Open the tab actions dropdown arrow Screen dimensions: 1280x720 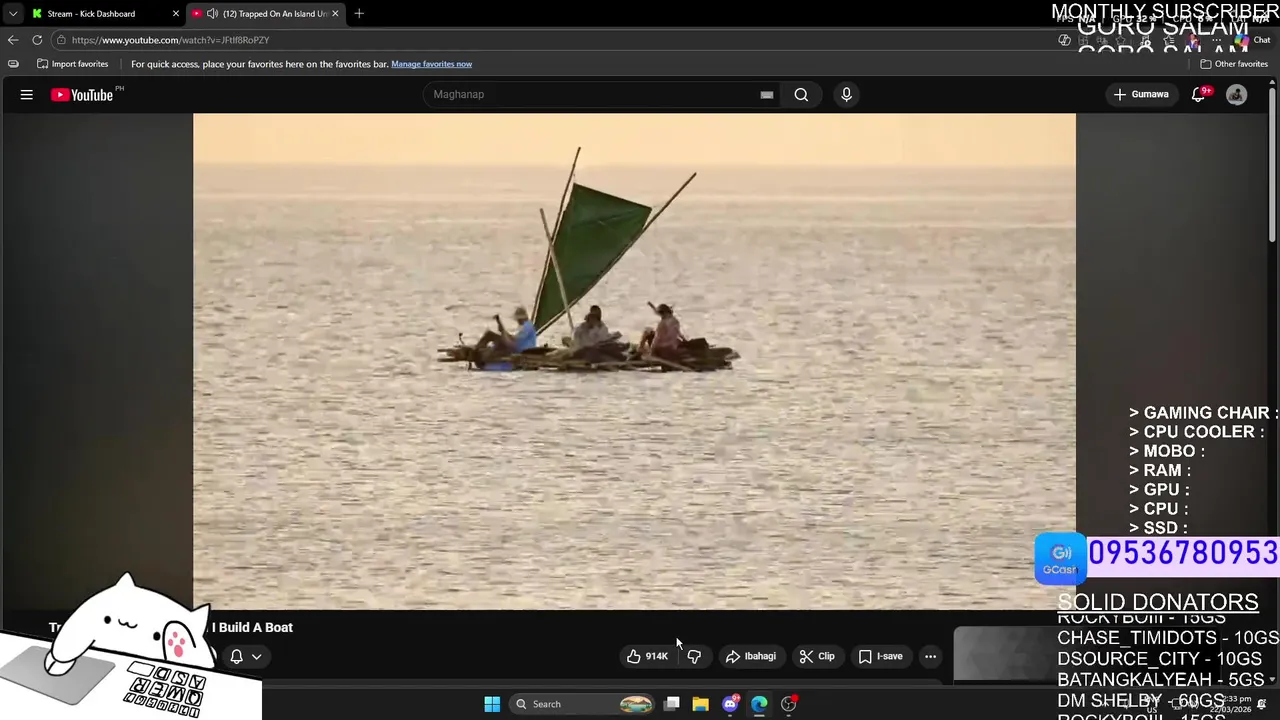coord(13,14)
